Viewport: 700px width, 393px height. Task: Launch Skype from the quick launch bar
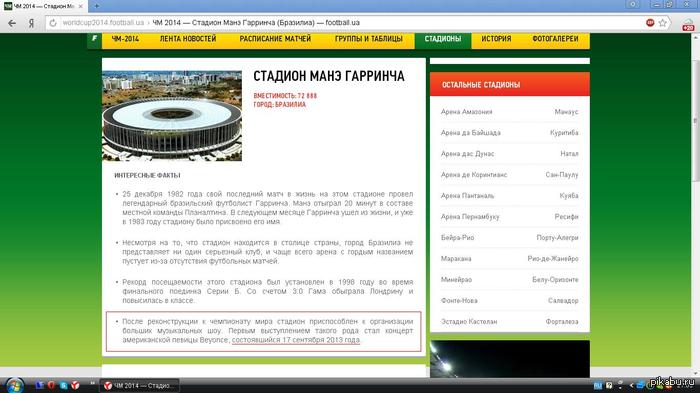(63, 385)
